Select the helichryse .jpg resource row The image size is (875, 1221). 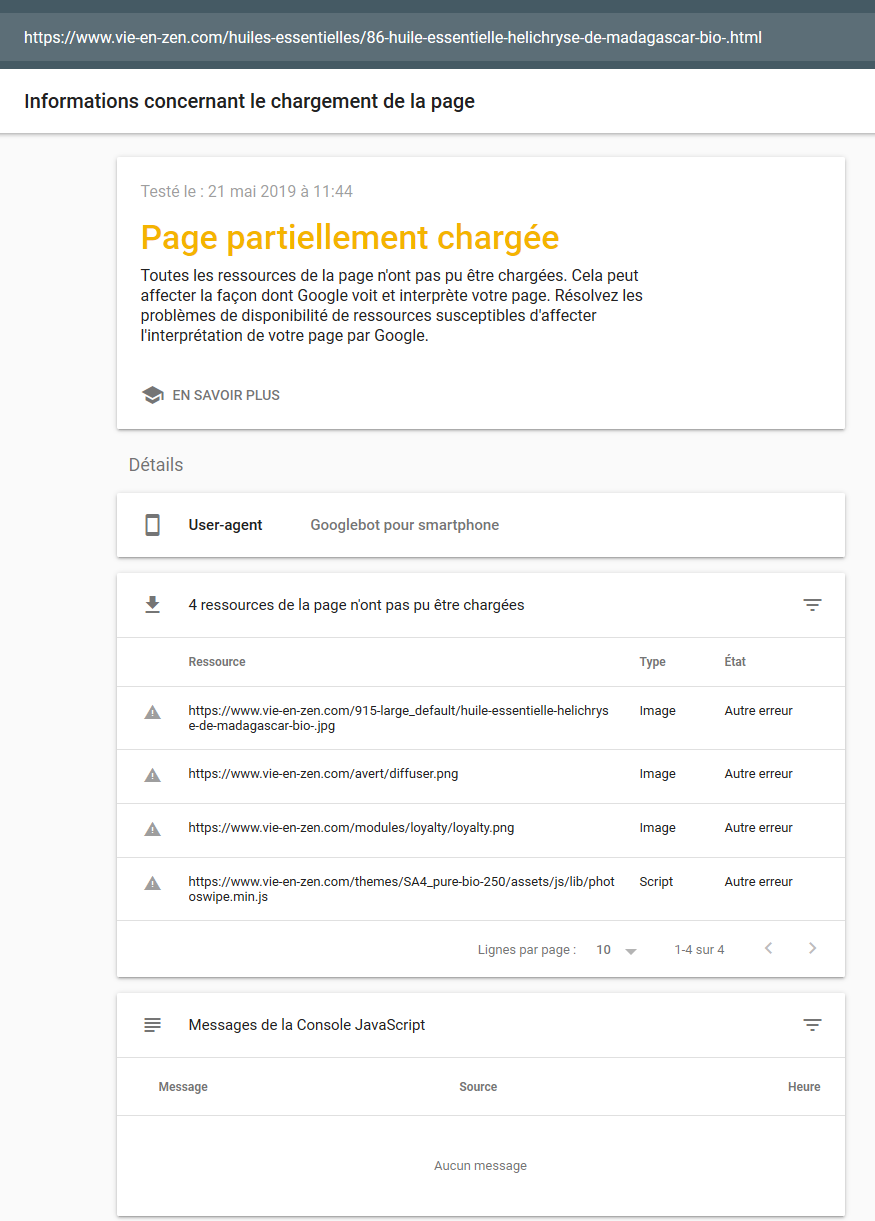point(398,718)
